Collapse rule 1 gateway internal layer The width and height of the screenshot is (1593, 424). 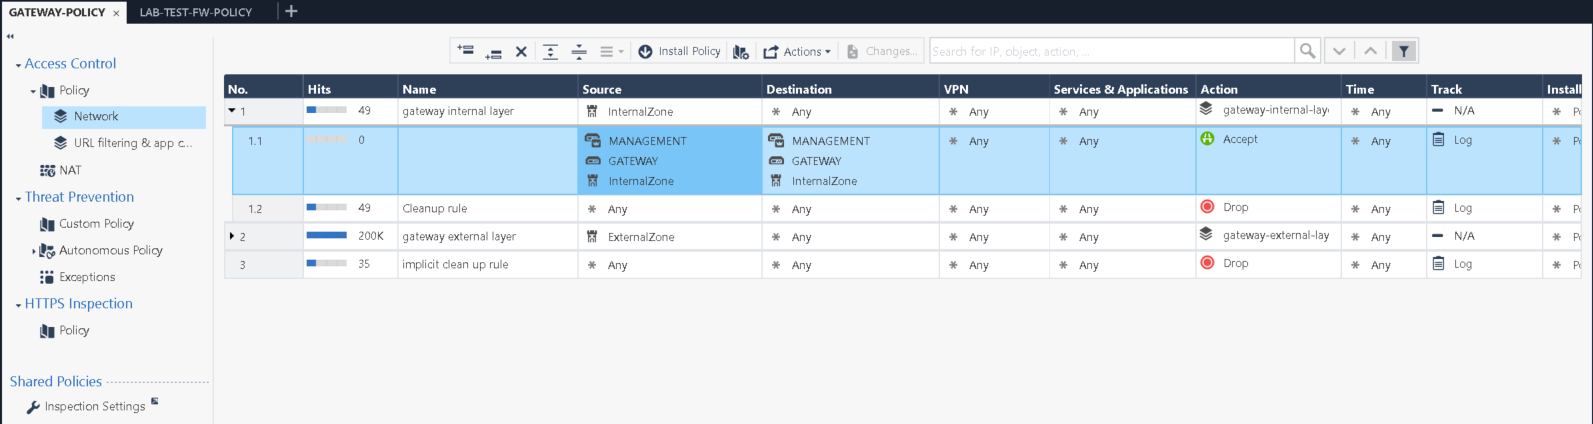coord(232,111)
